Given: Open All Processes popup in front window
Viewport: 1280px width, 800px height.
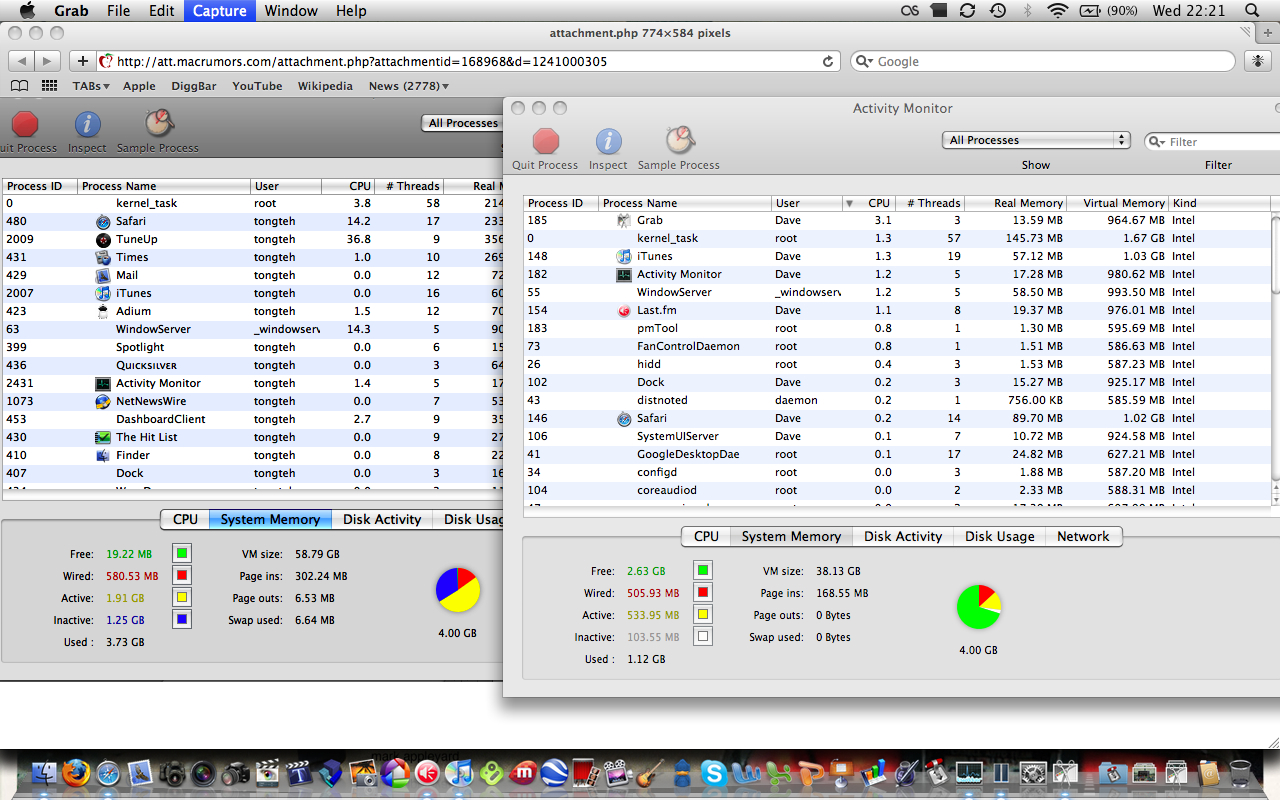Looking at the screenshot, I should tap(1036, 140).
